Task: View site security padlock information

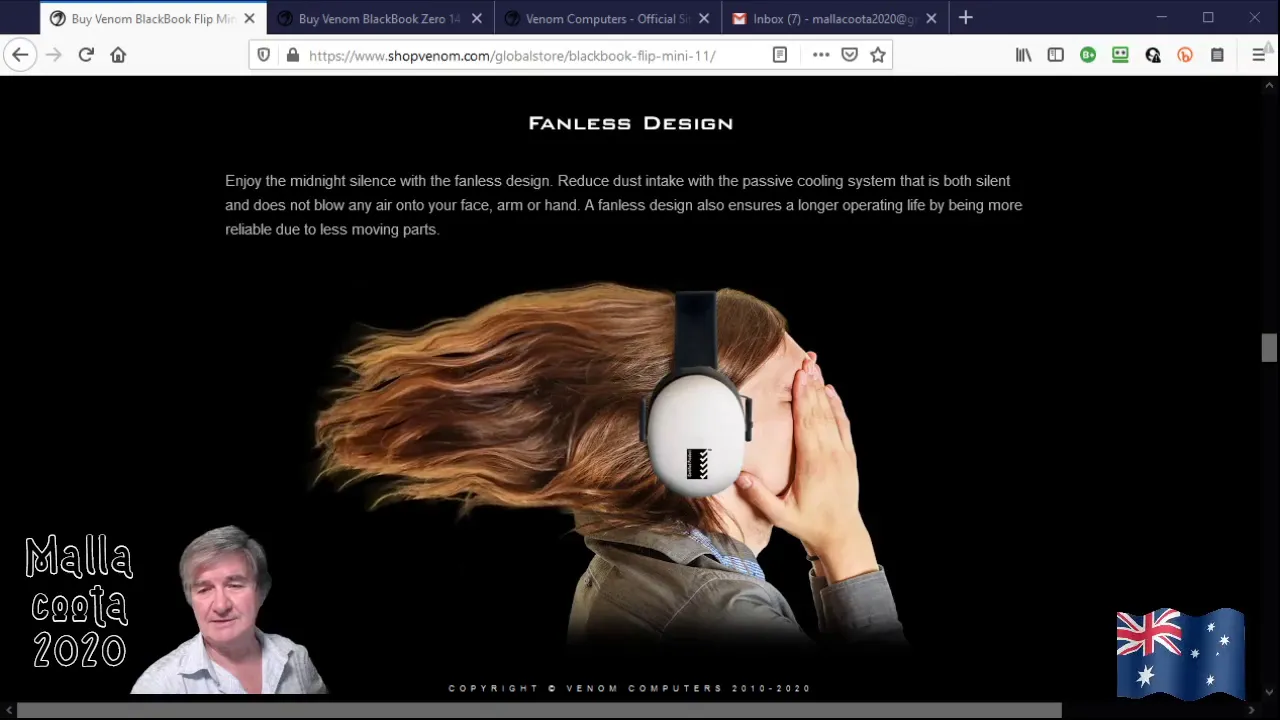Action: (x=292, y=55)
